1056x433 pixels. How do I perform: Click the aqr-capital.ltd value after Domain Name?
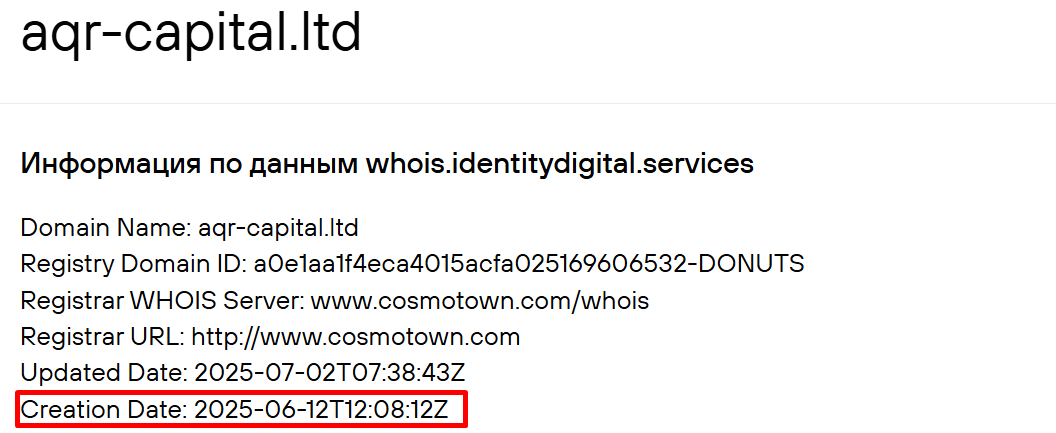(x=273, y=227)
